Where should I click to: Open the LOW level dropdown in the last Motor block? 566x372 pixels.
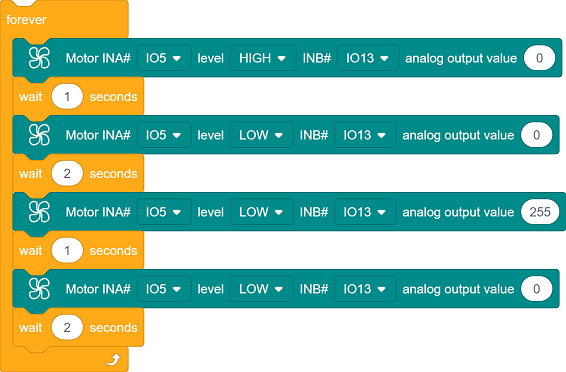[262, 289]
